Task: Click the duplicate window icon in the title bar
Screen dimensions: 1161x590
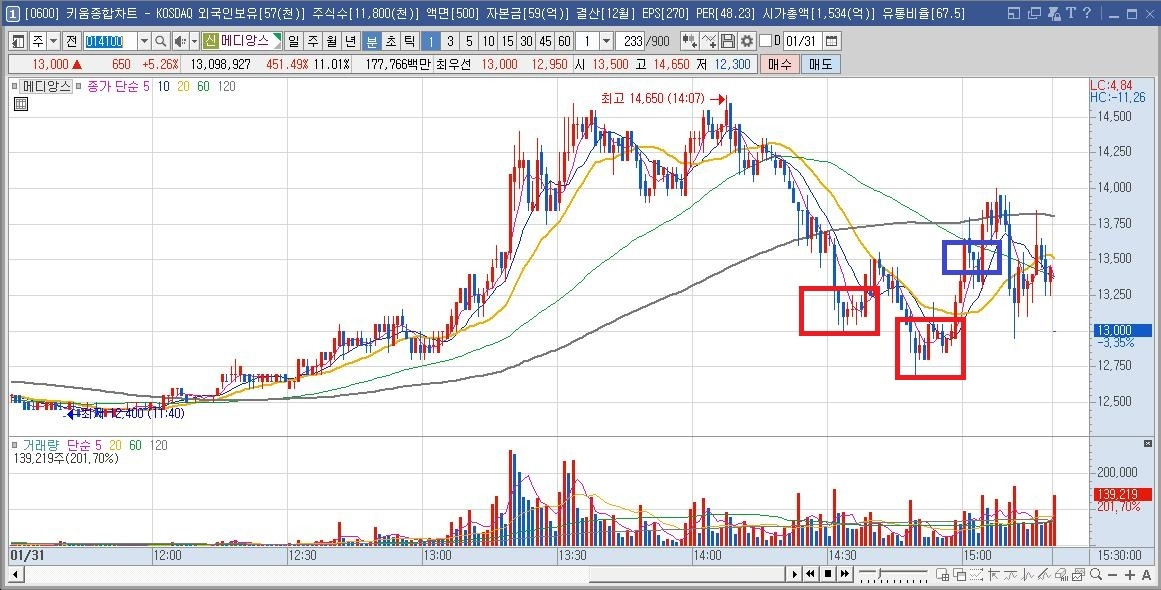Action: pyautogui.click(x=1034, y=13)
